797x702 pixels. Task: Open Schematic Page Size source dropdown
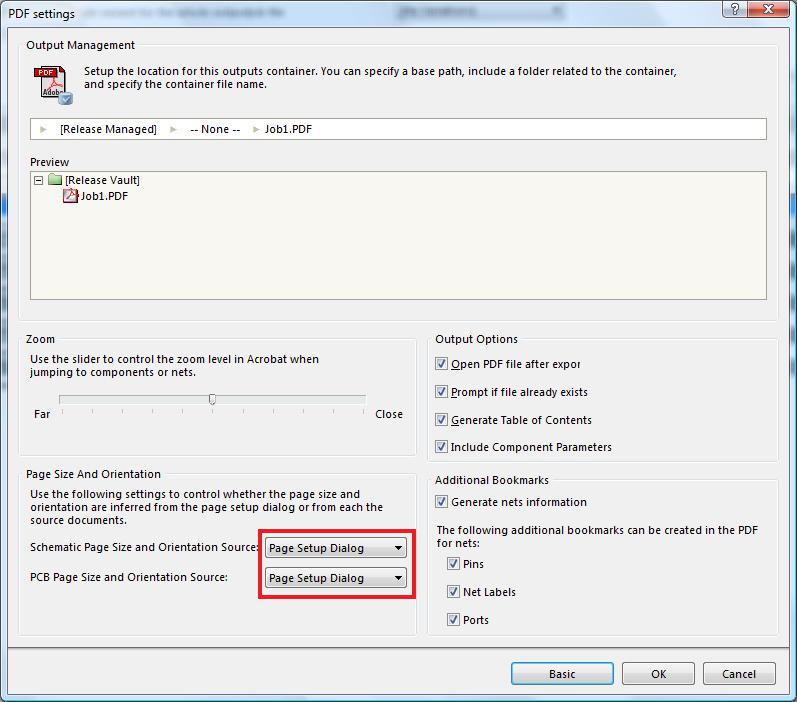[335, 548]
